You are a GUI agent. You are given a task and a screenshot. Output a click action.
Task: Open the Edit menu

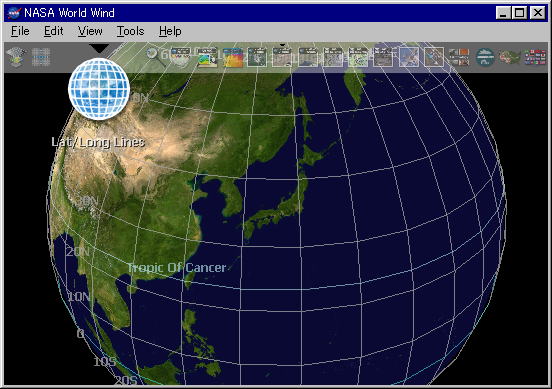point(54,31)
